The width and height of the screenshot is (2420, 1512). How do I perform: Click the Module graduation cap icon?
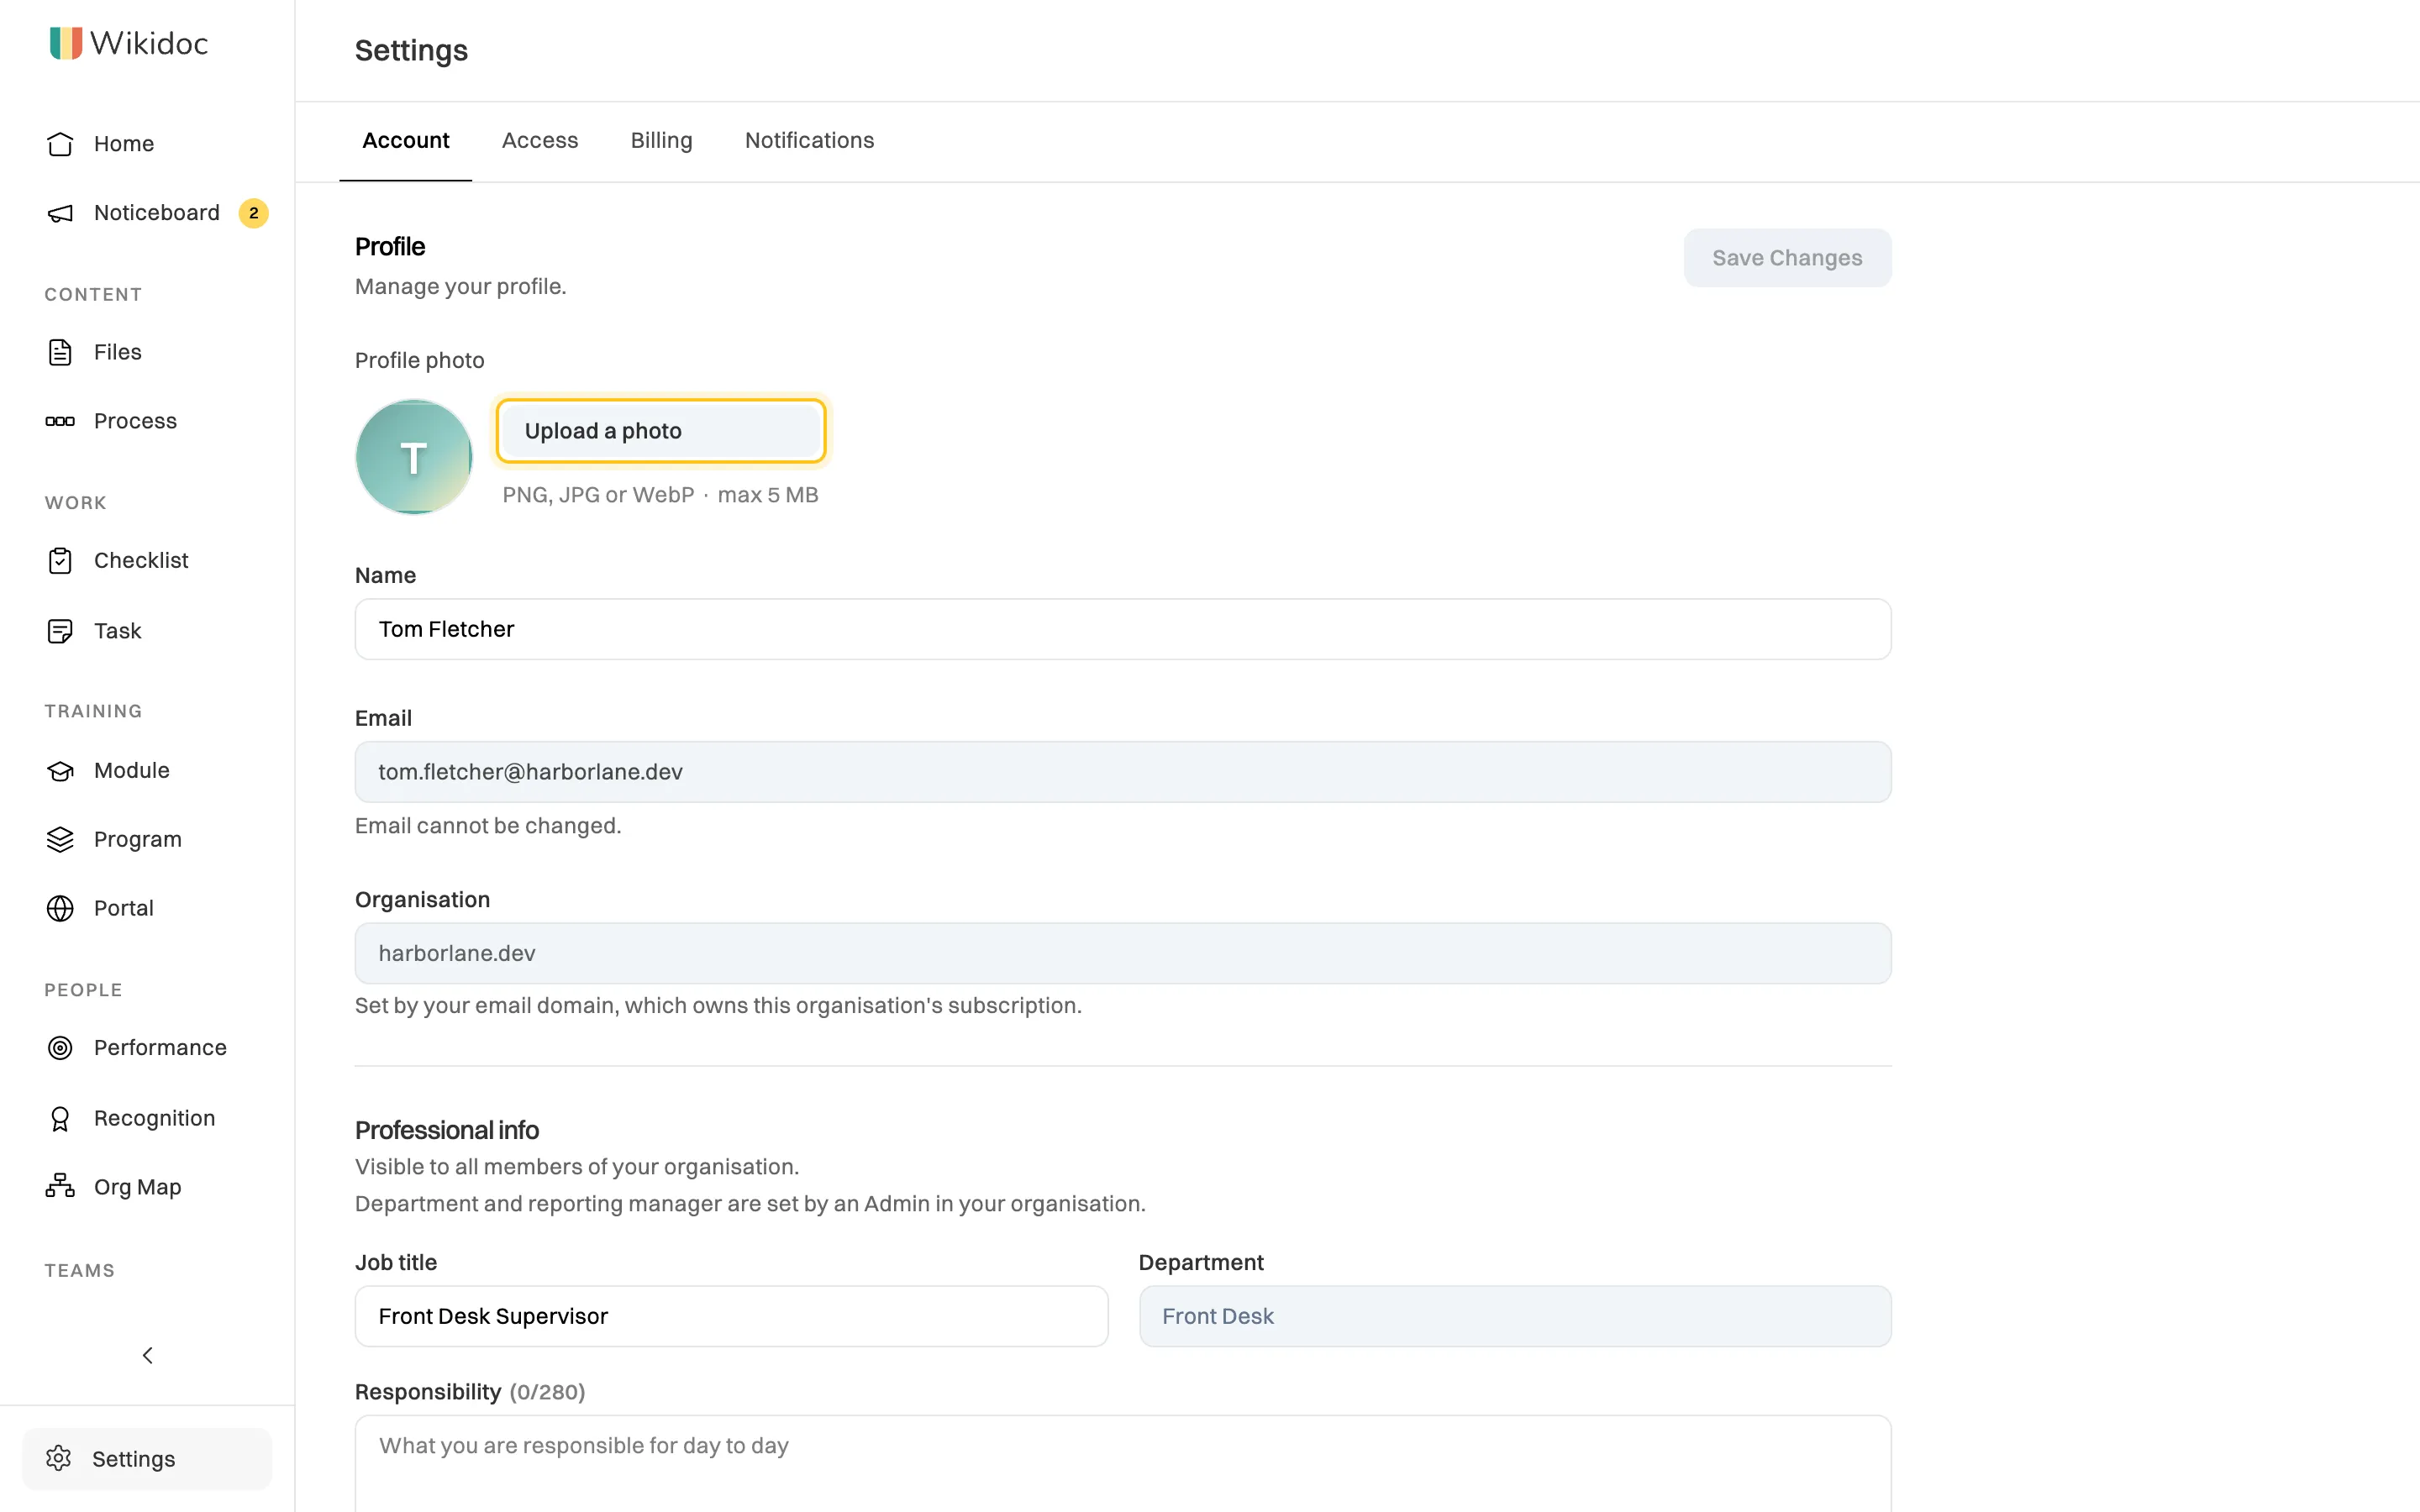[60, 771]
